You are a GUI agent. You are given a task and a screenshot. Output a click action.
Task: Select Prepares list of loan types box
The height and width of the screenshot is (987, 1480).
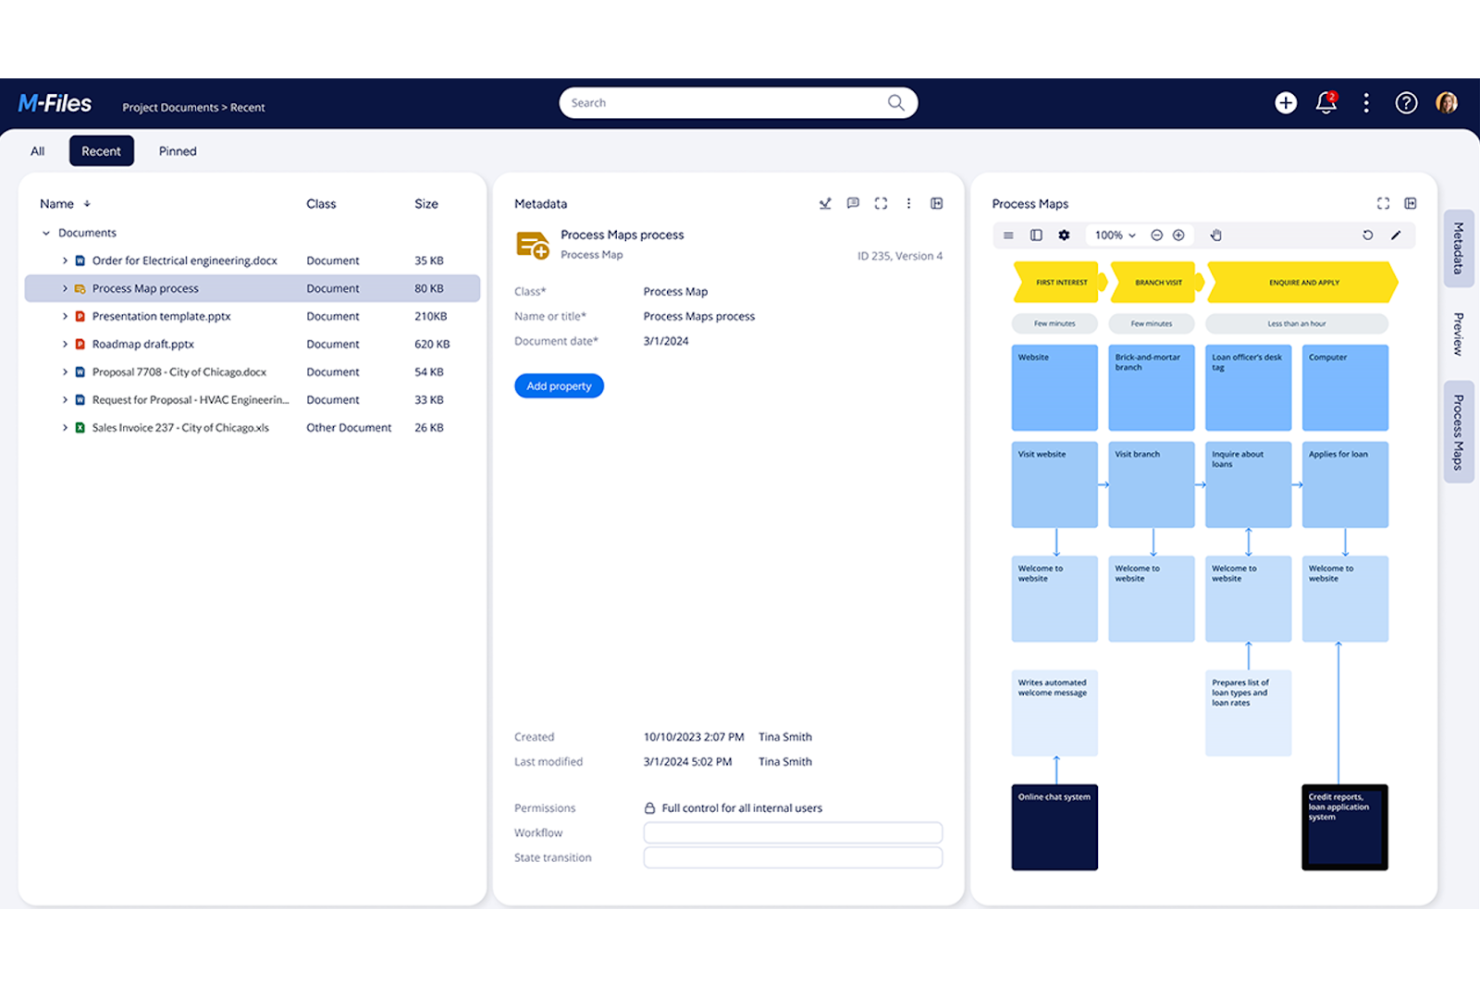coord(1248,713)
